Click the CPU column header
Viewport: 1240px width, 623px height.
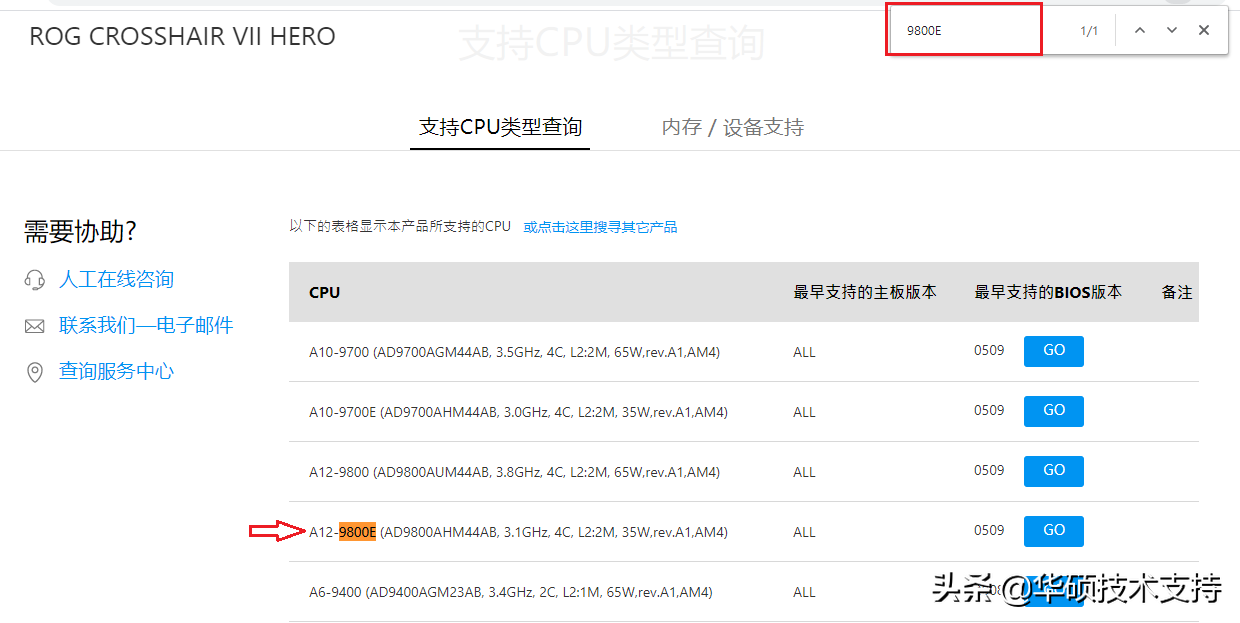[x=324, y=292]
